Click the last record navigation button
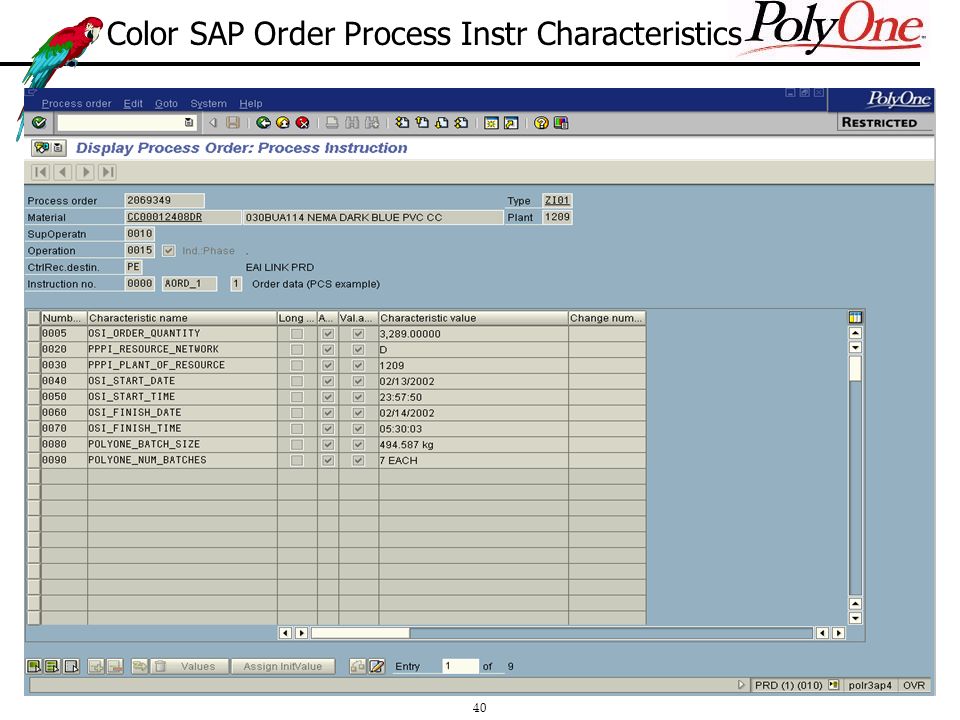Image resolution: width=960 pixels, height=720 pixels. 108,172
